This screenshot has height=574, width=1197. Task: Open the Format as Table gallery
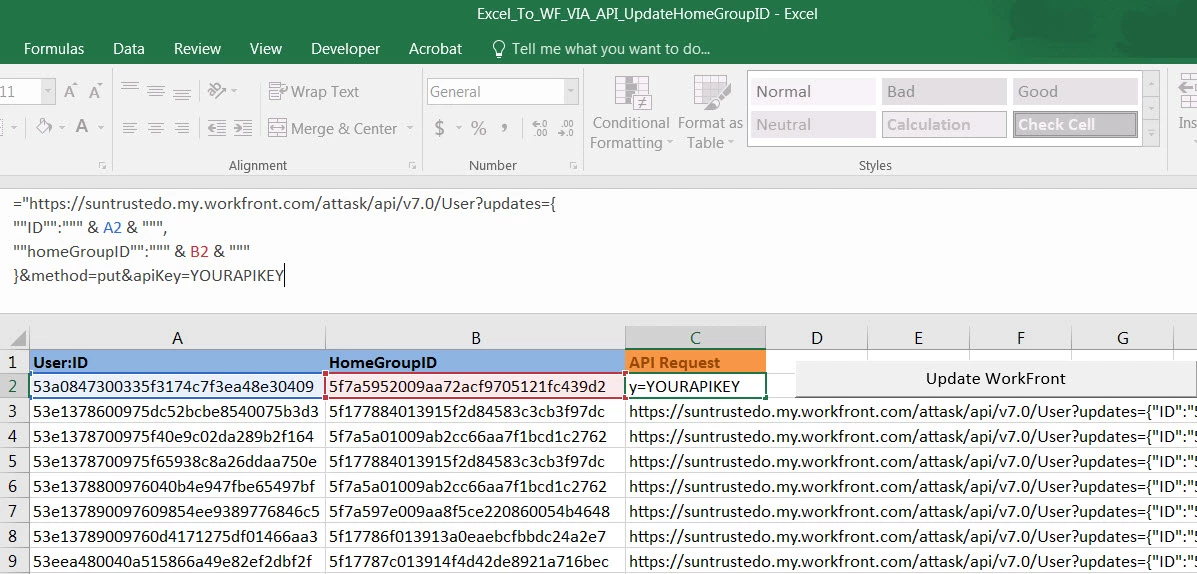point(710,113)
